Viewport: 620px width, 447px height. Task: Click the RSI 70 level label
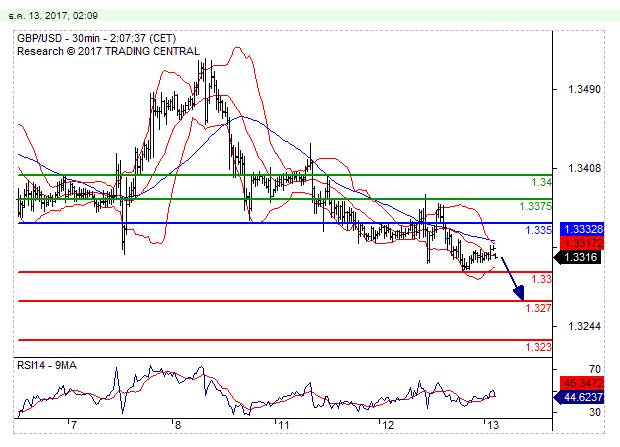(595, 369)
